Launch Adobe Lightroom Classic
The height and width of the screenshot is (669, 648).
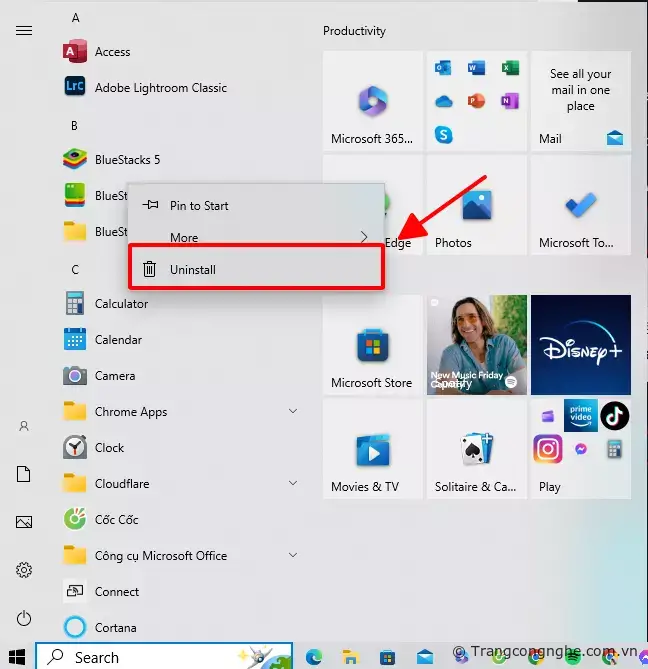(75, 88)
